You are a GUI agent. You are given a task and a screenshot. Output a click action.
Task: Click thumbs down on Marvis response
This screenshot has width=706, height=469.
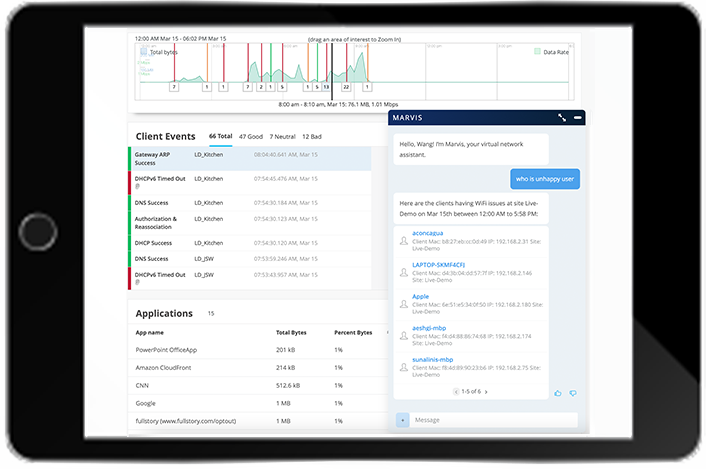(573, 393)
